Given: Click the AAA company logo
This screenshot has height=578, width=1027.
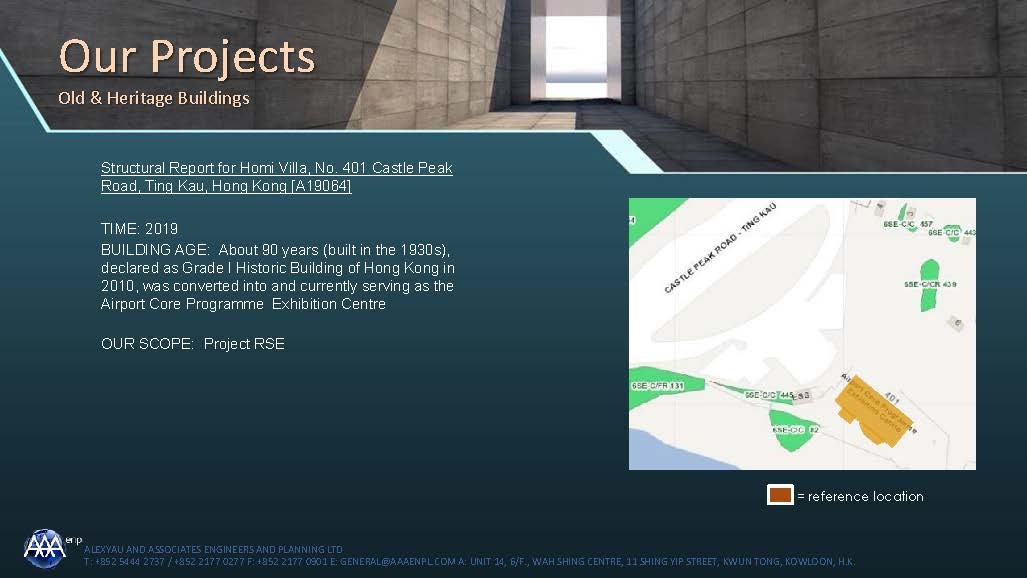Looking at the screenshot, I should pyautogui.click(x=45, y=547).
